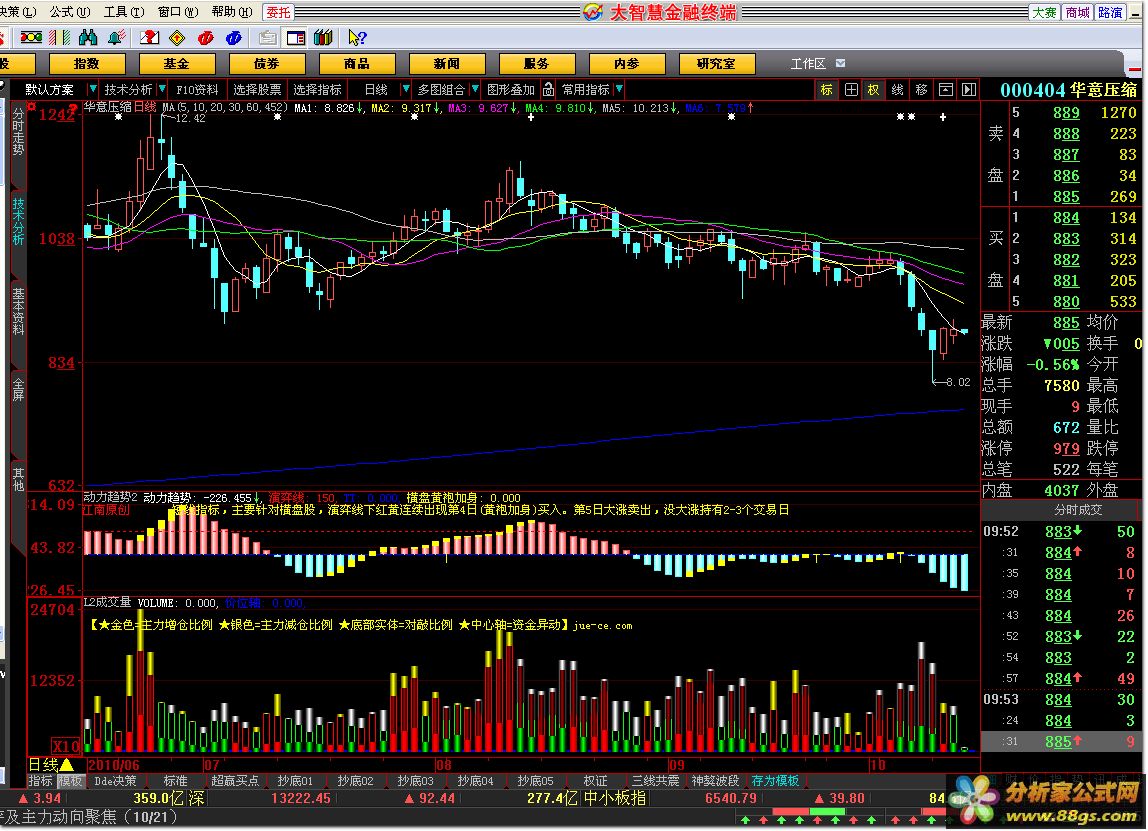Click the 基金 yellow category button
The width and height of the screenshot is (1148, 831).
pyautogui.click(x=176, y=64)
